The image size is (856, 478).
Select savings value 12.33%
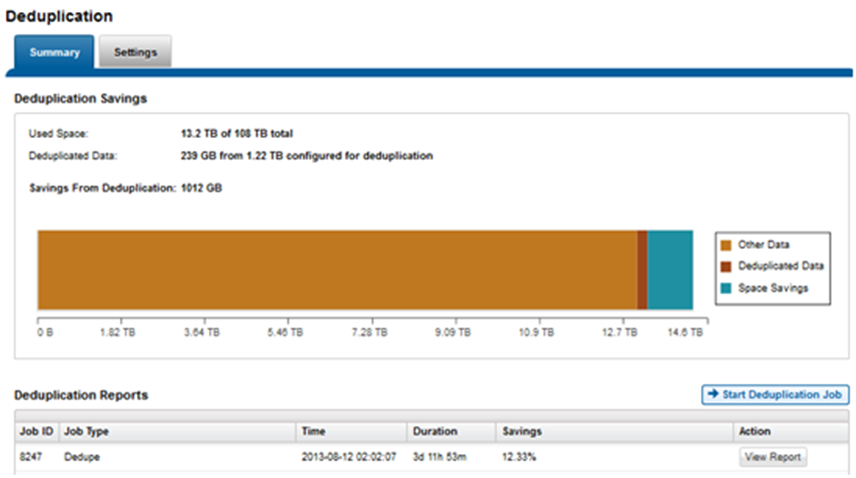(x=519, y=457)
